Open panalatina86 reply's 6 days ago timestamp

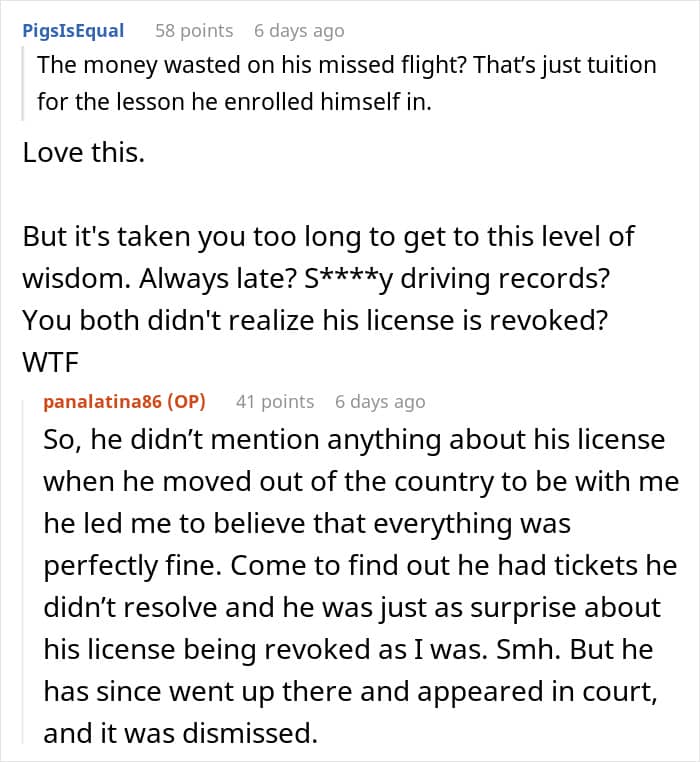[380, 401]
